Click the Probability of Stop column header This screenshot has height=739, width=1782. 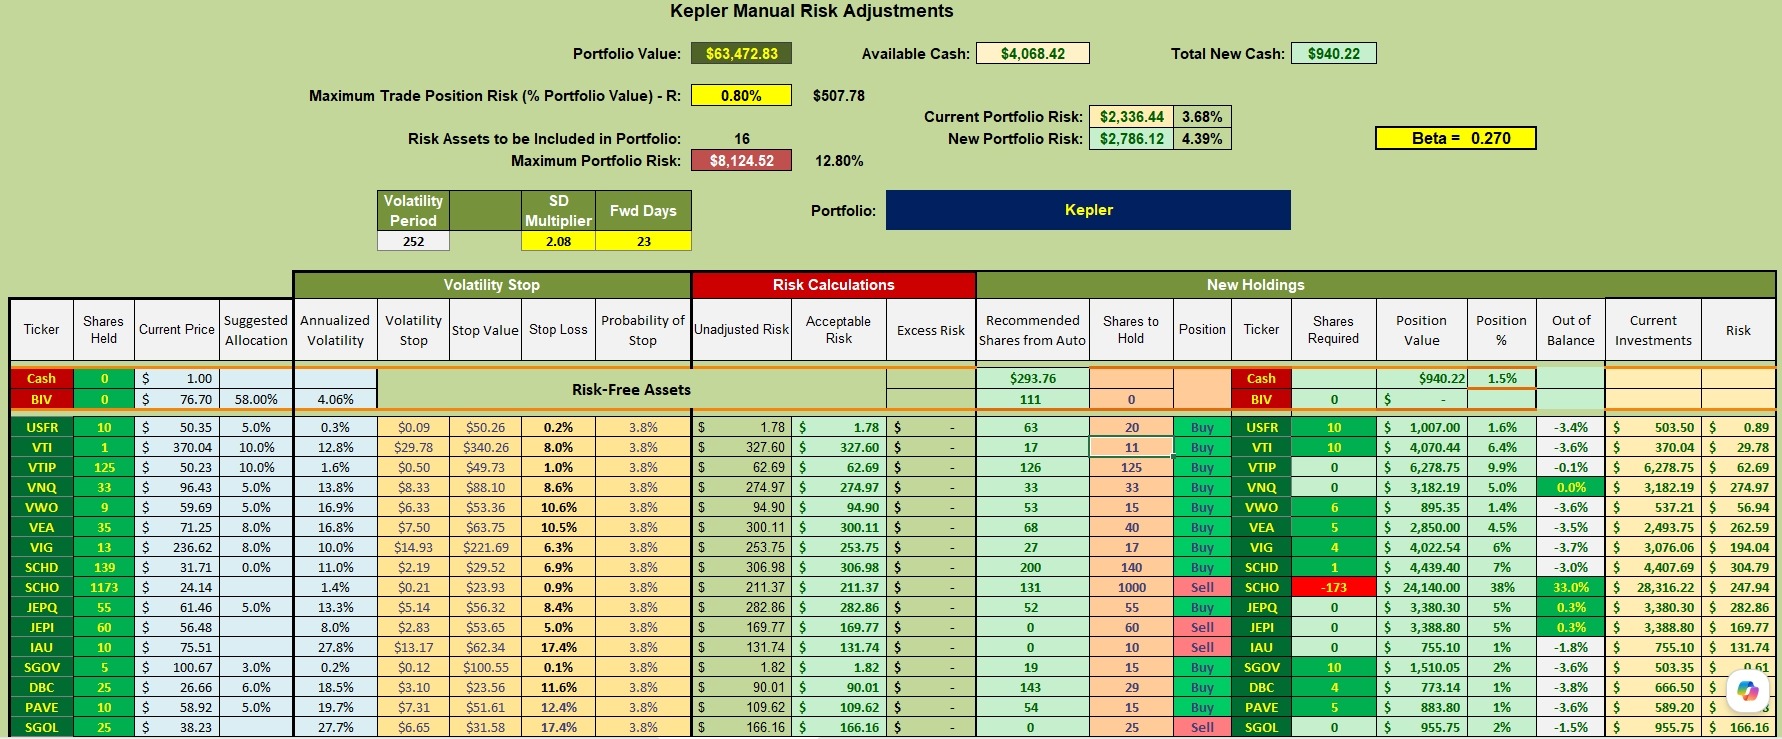point(643,330)
